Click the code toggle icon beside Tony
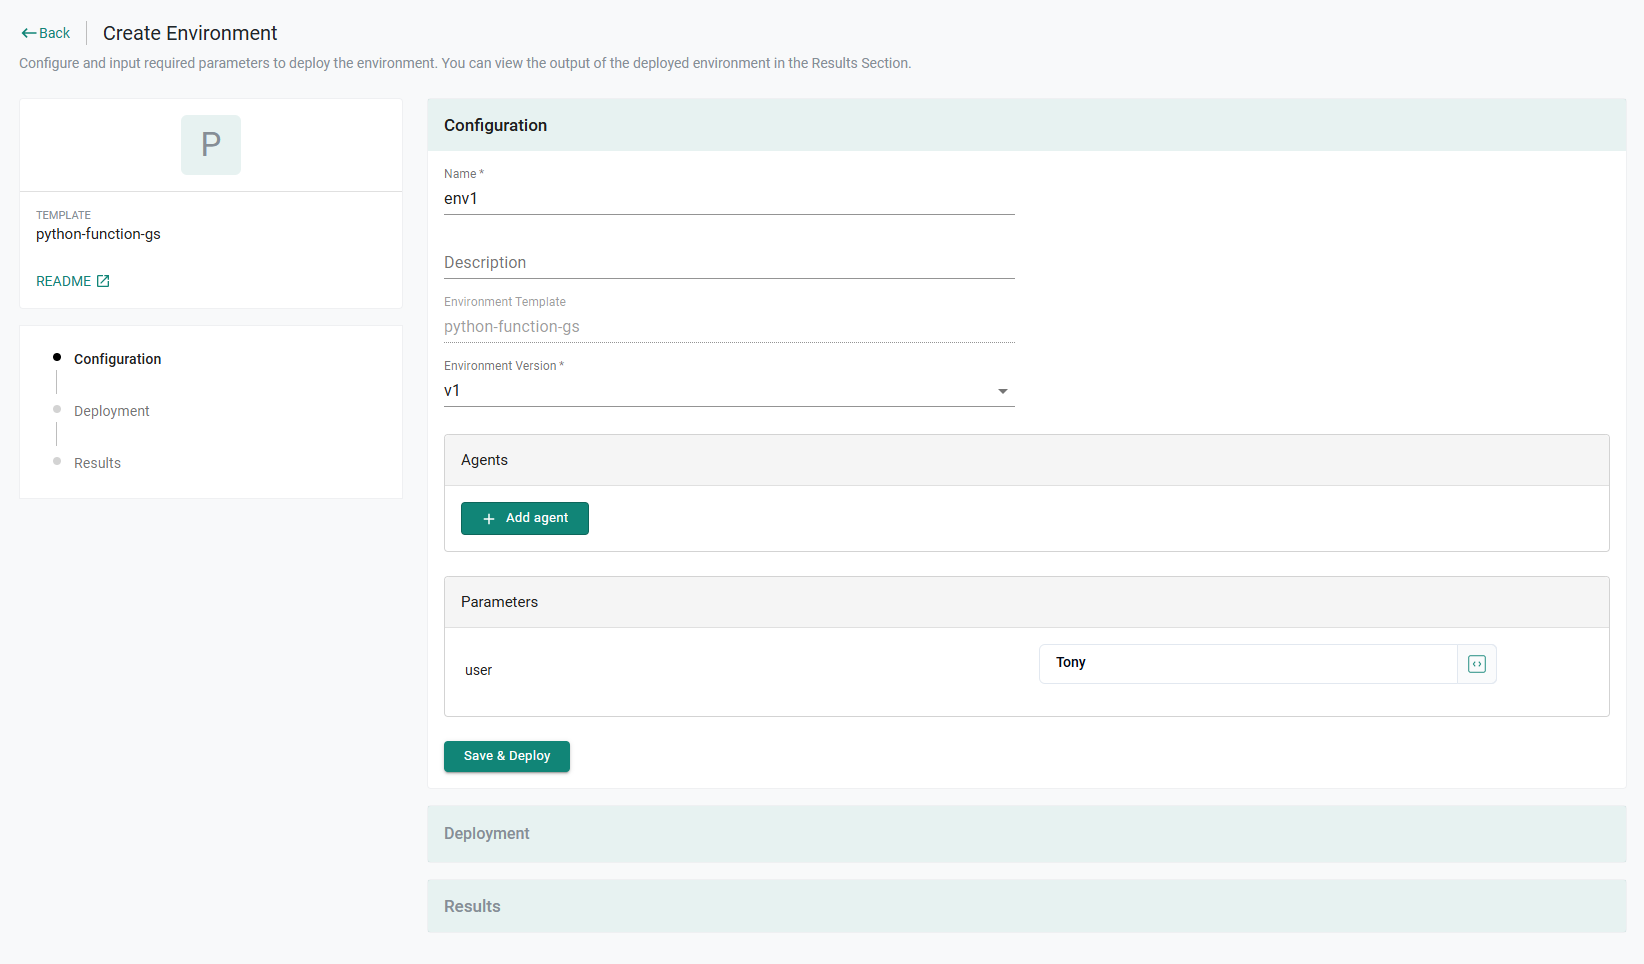 click(x=1476, y=664)
